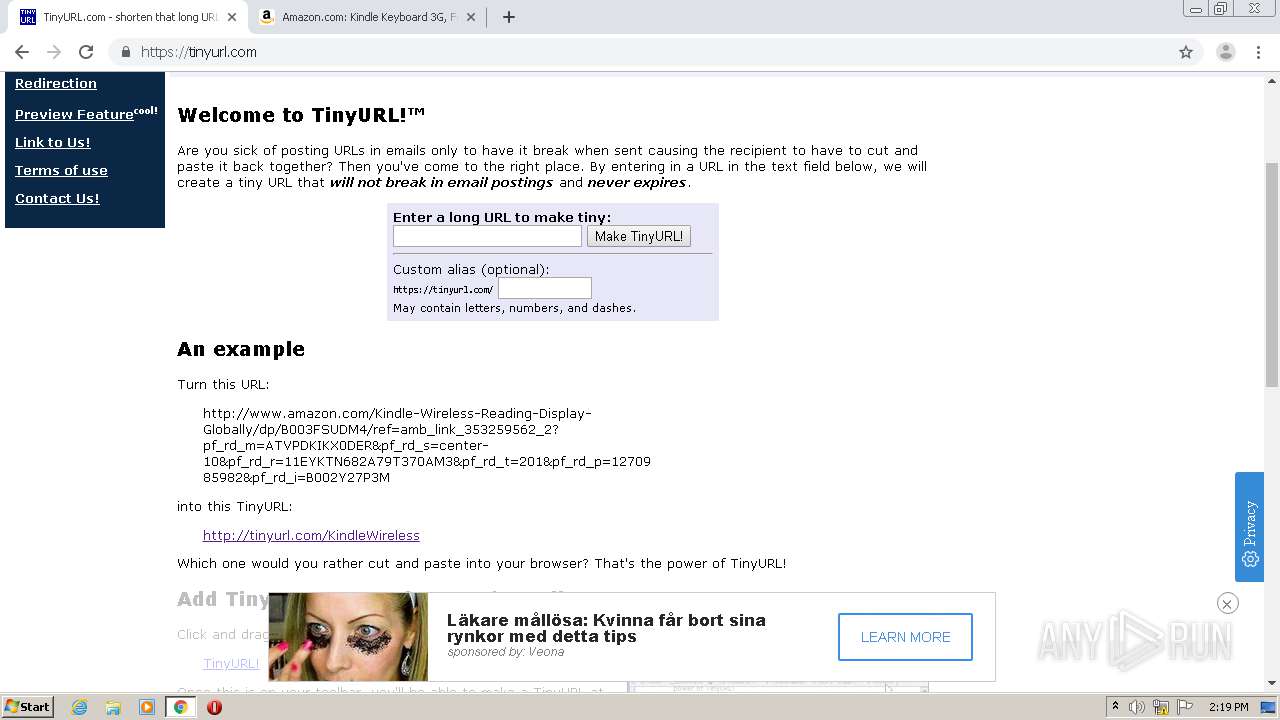Image resolution: width=1280 pixels, height=720 pixels.
Task: Click the Läkare mållösa ad headline
Action: click(x=606, y=628)
